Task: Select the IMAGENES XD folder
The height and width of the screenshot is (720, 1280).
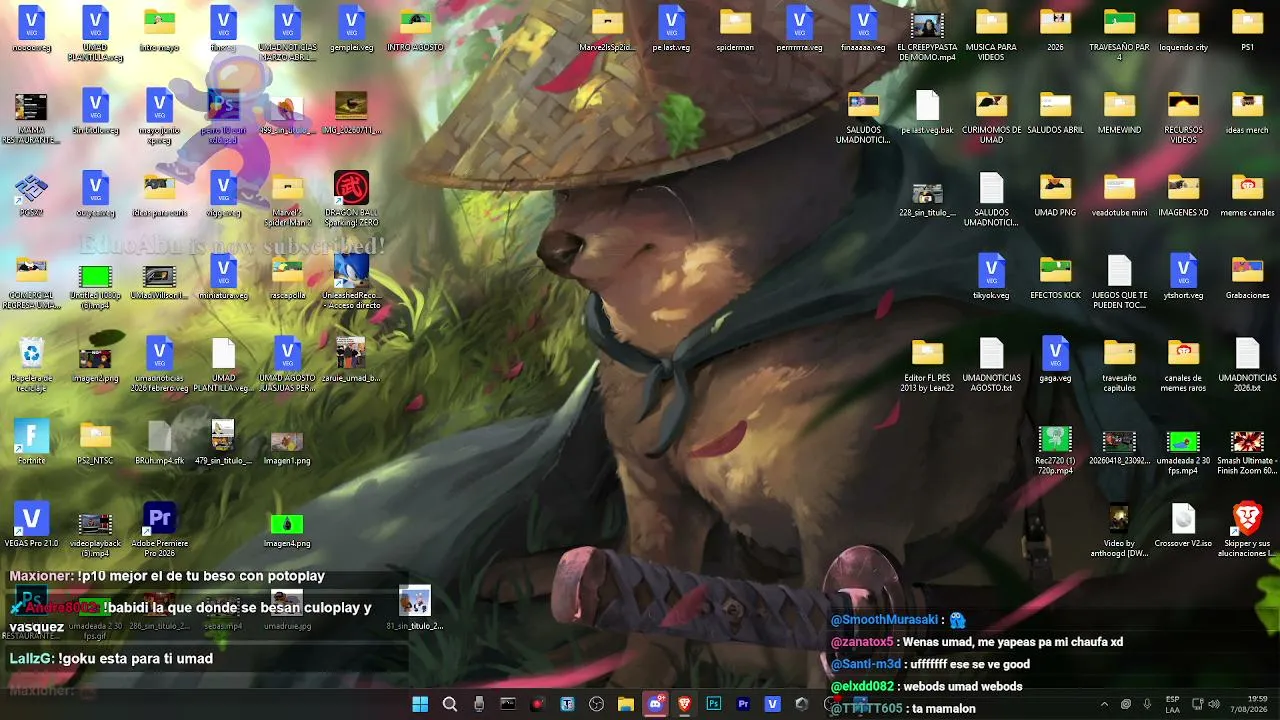Action: (1183, 194)
